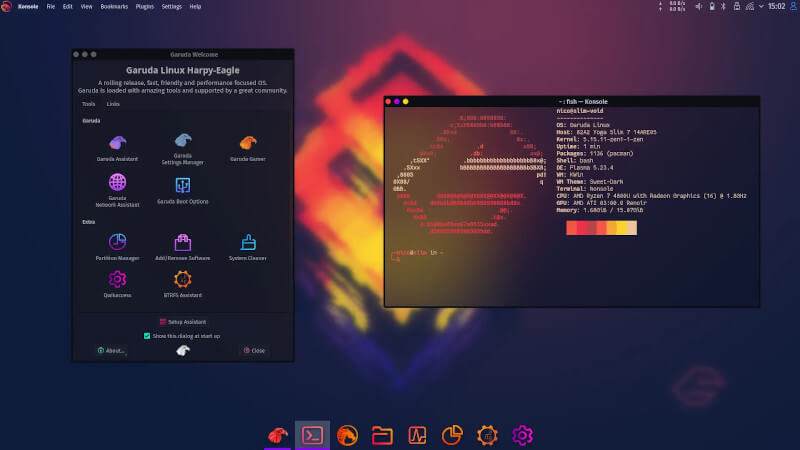Click the About button in Garuda Welcome

[111, 351]
